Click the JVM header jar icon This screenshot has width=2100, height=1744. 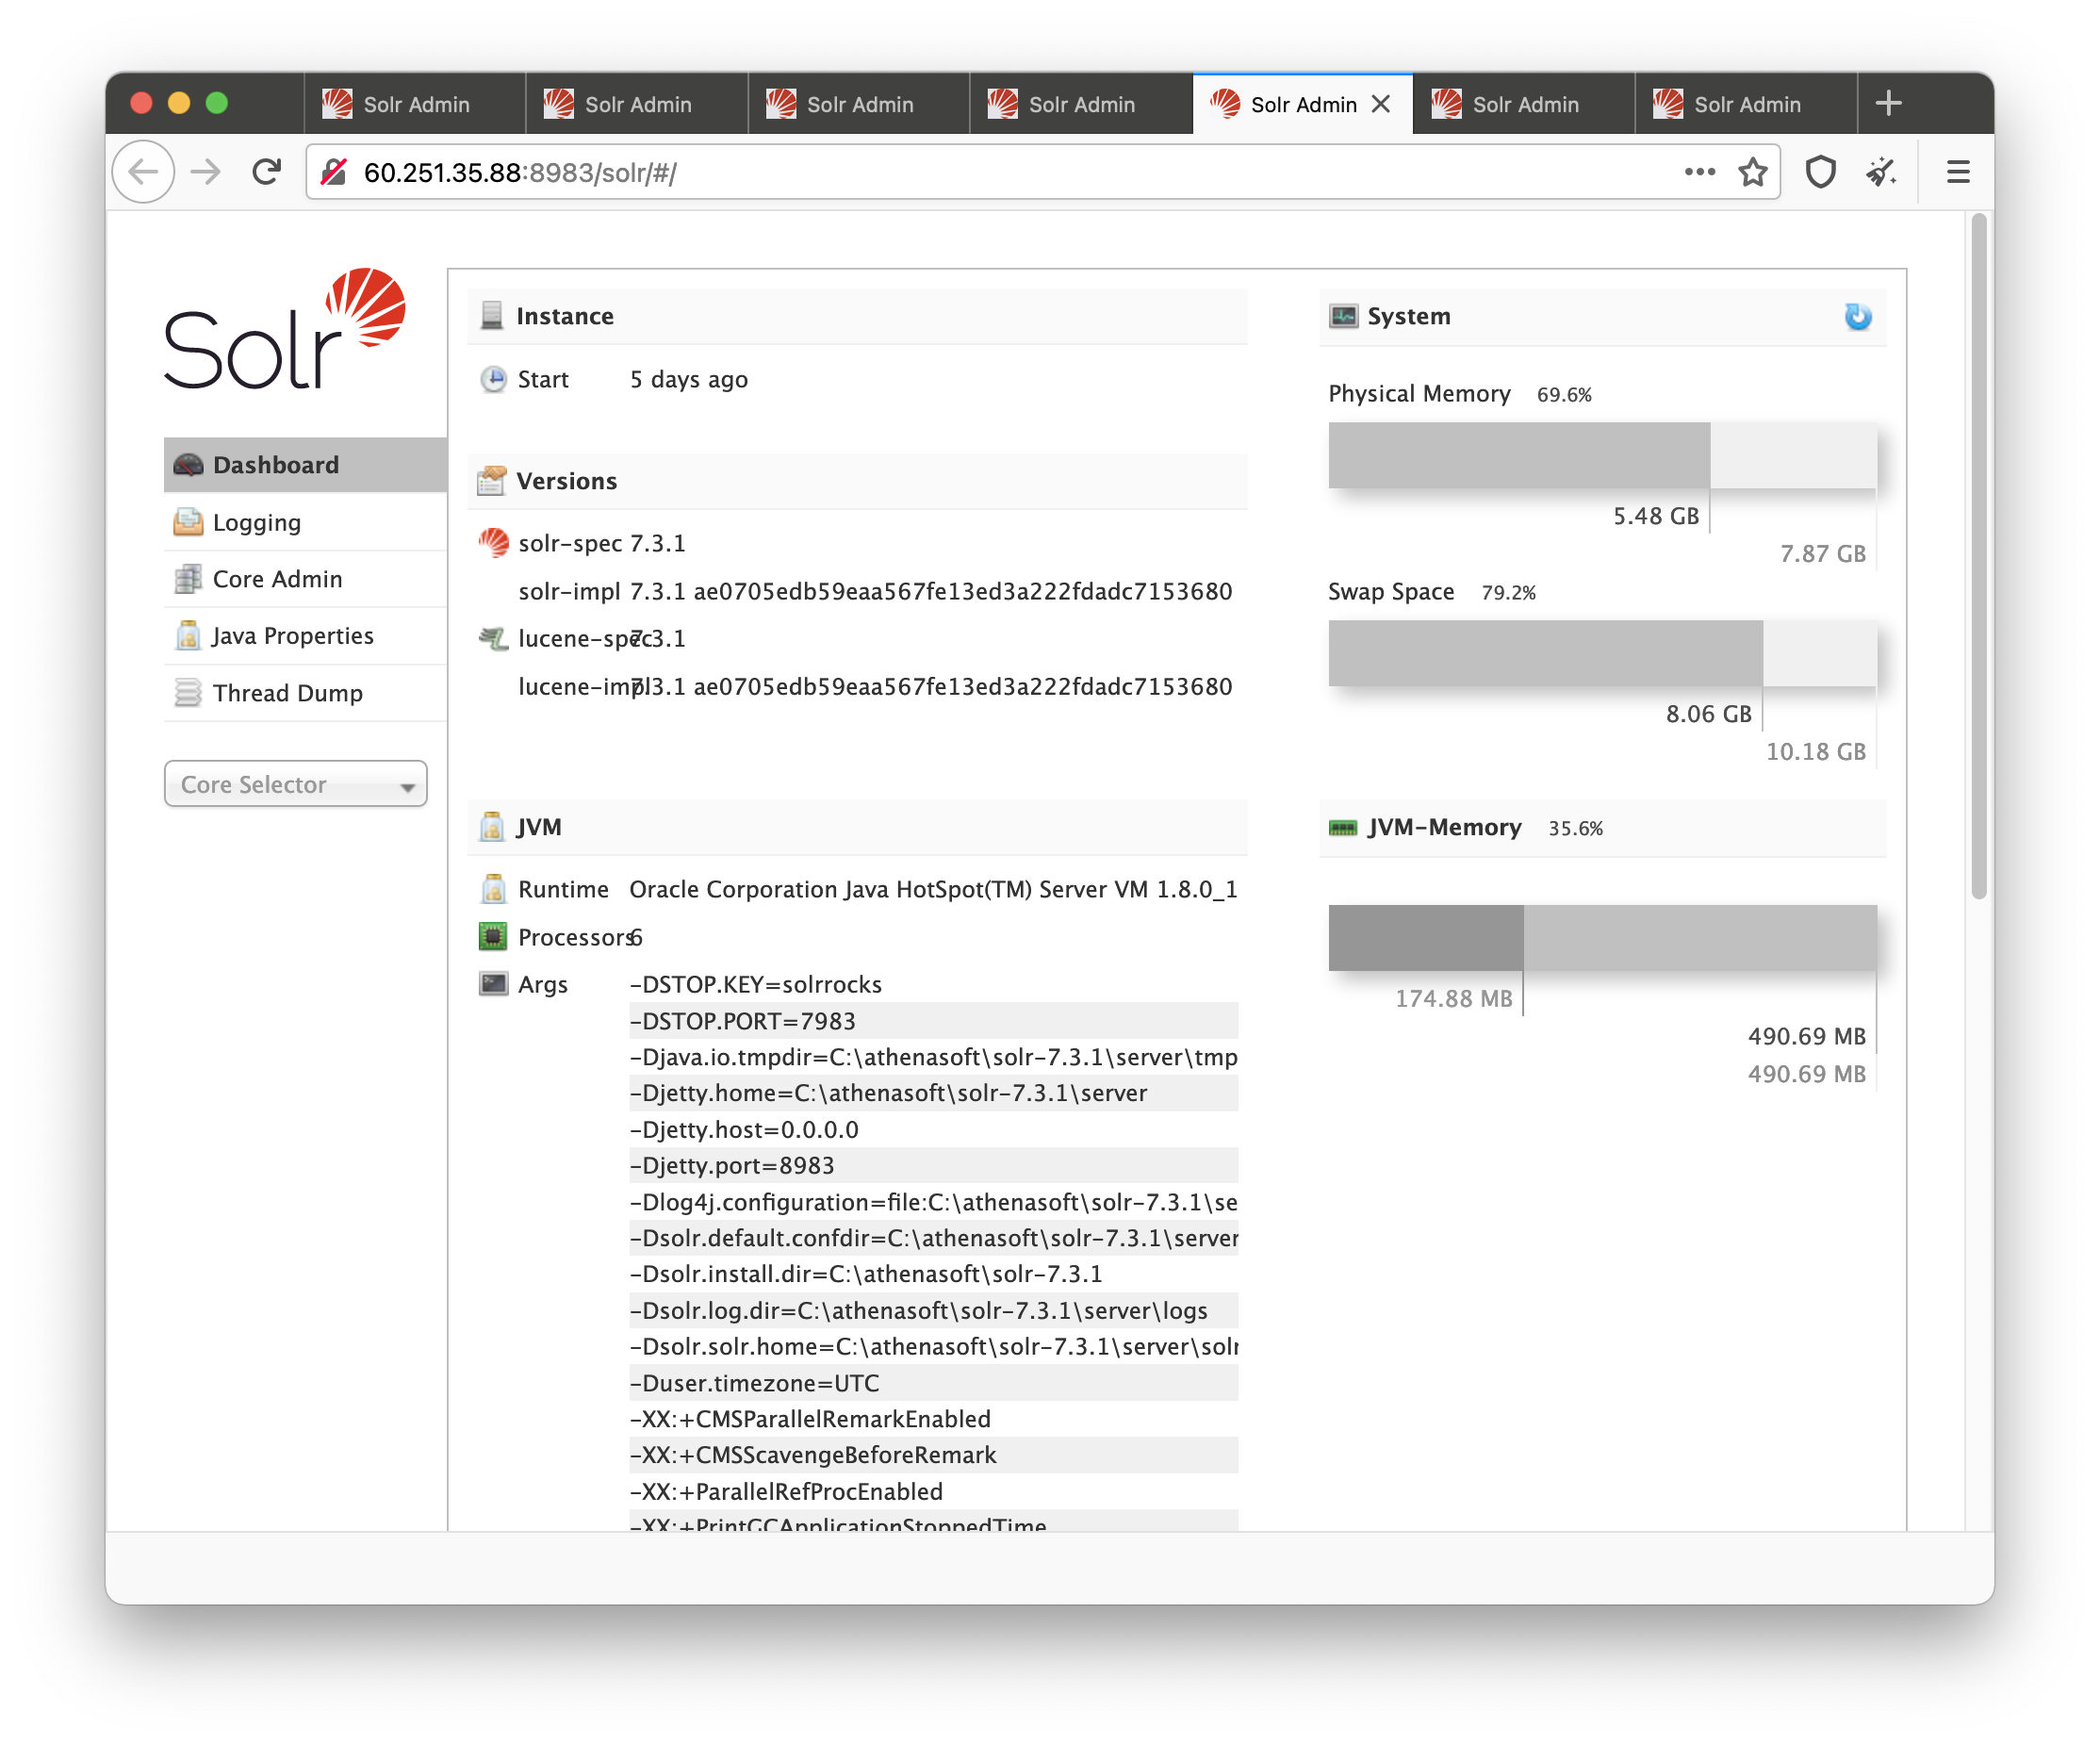(x=491, y=827)
